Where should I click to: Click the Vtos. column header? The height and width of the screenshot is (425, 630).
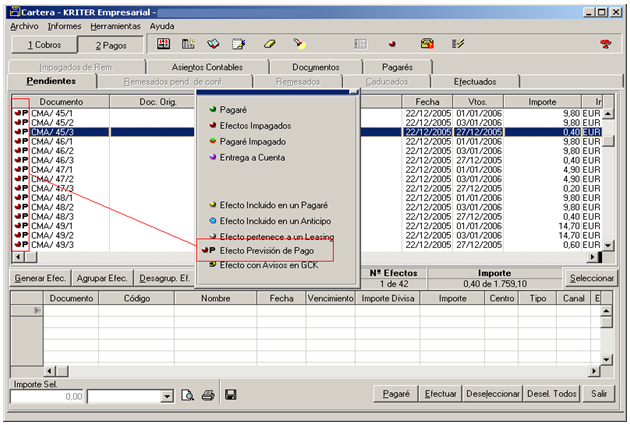pyautogui.click(x=478, y=102)
